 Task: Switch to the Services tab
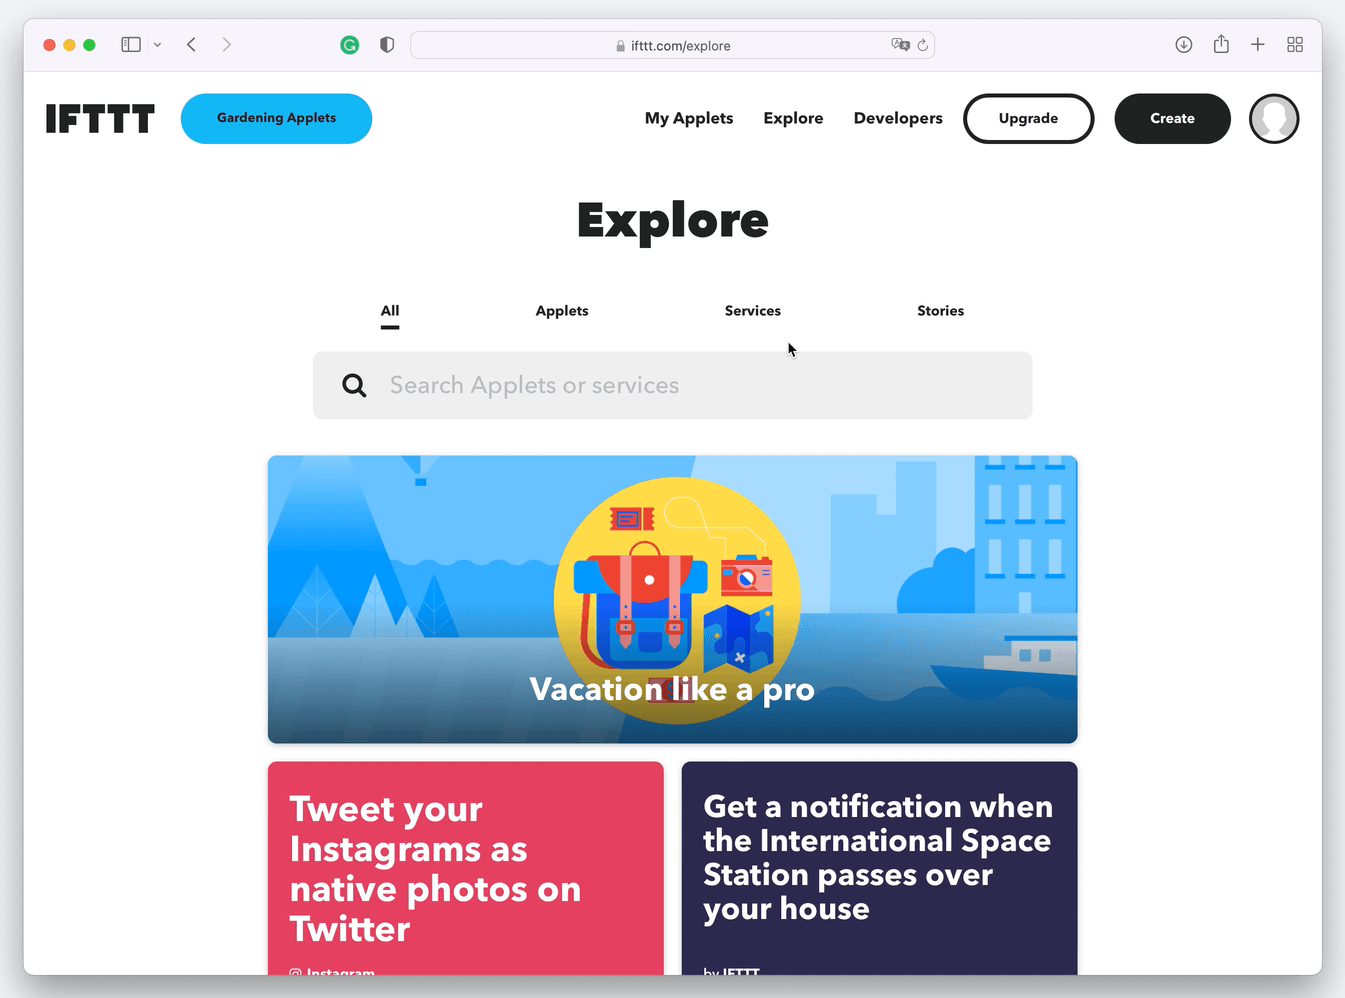(x=753, y=311)
